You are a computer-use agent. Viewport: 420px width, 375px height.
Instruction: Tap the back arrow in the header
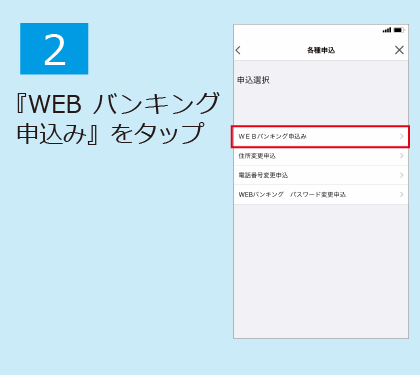(238, 50)
